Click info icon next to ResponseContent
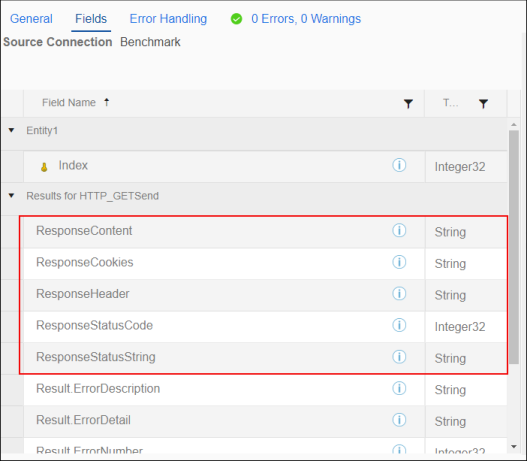The width and height of the screenshot is (527, 461). point(399,230)
